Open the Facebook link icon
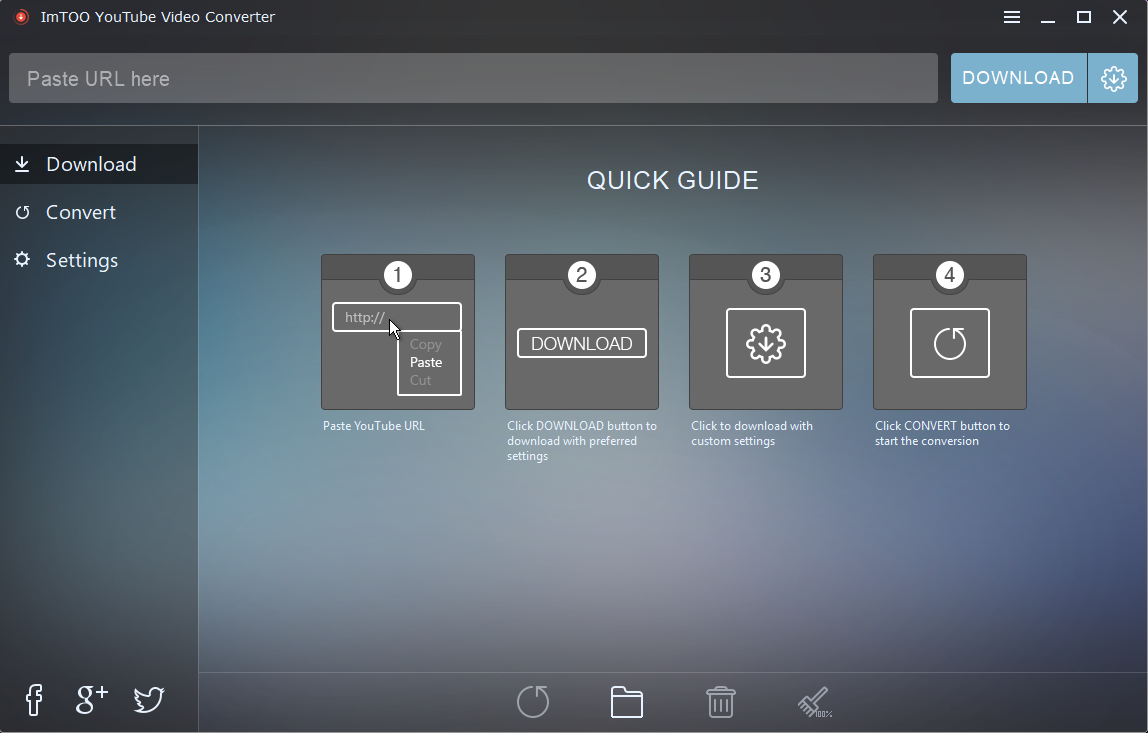Image resolution: width=1148 pixels, height=733 pixels. click(34, 700)
